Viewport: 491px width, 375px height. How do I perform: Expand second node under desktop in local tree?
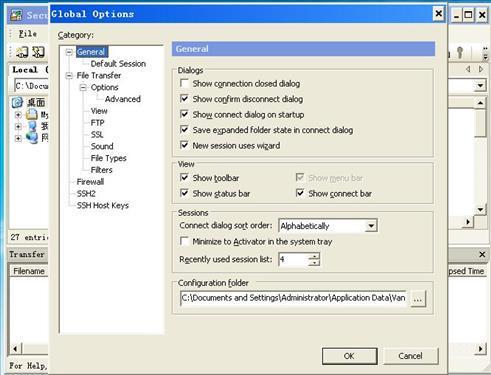(x=18, y=127)
